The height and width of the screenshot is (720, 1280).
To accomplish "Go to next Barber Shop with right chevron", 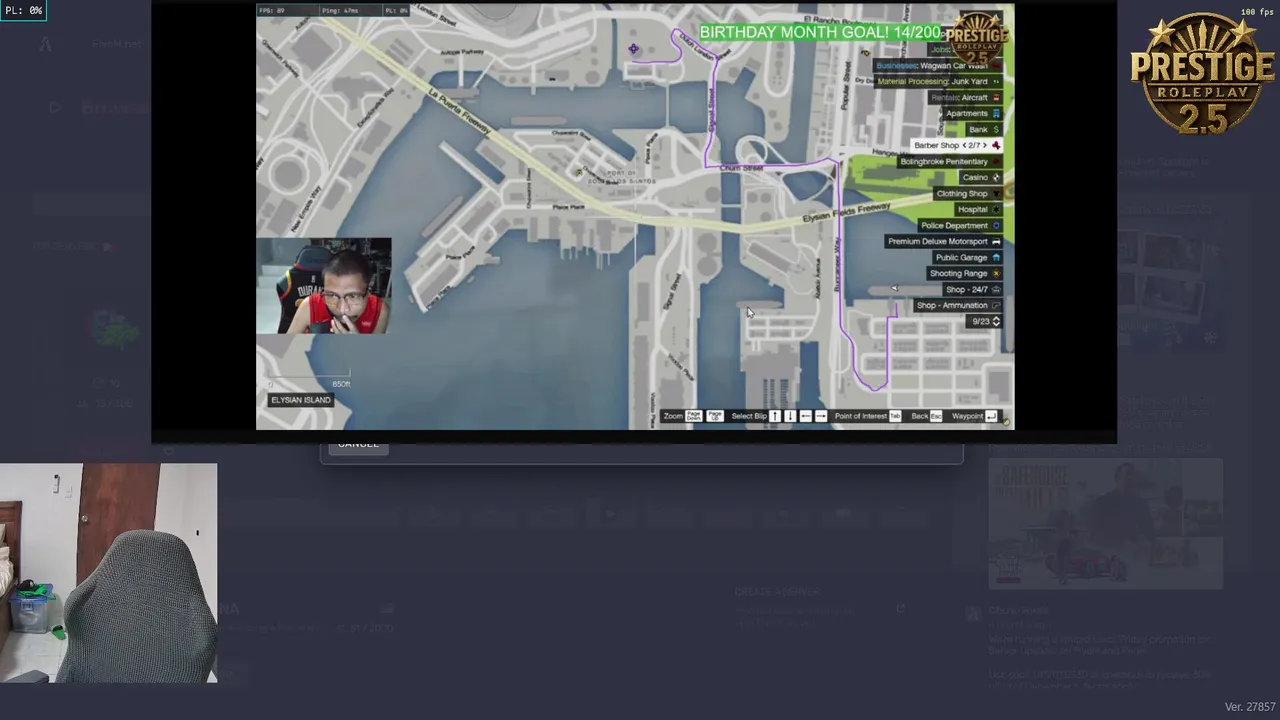I will click(x=984, y=145).
